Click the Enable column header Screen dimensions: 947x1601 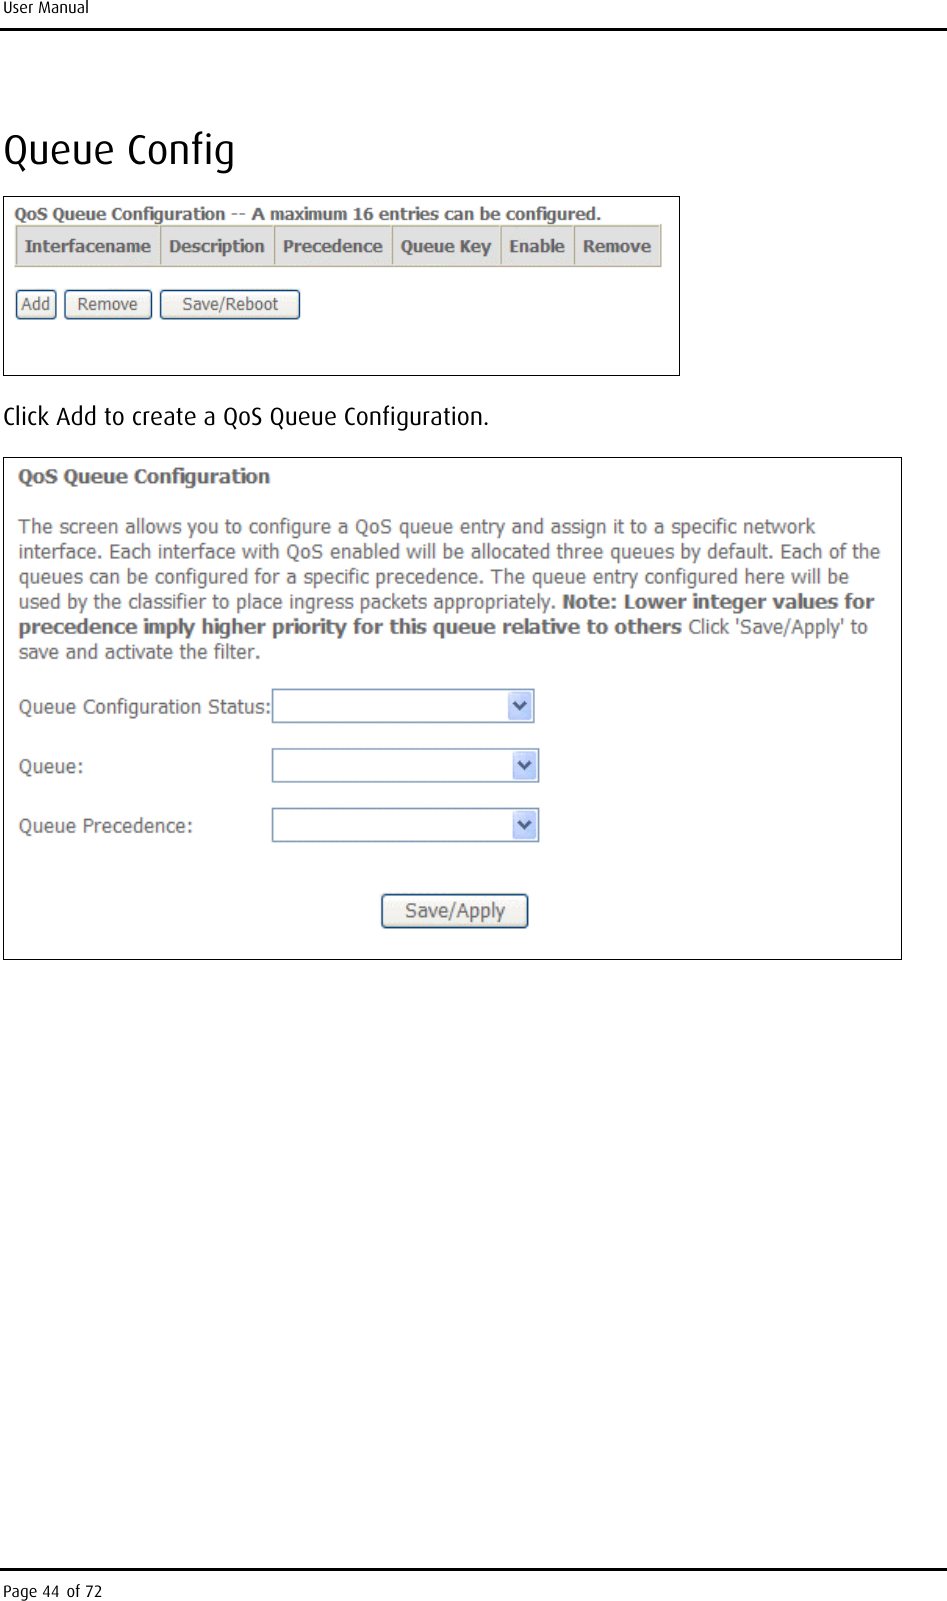pyautogui.click(x=537, y=247)
